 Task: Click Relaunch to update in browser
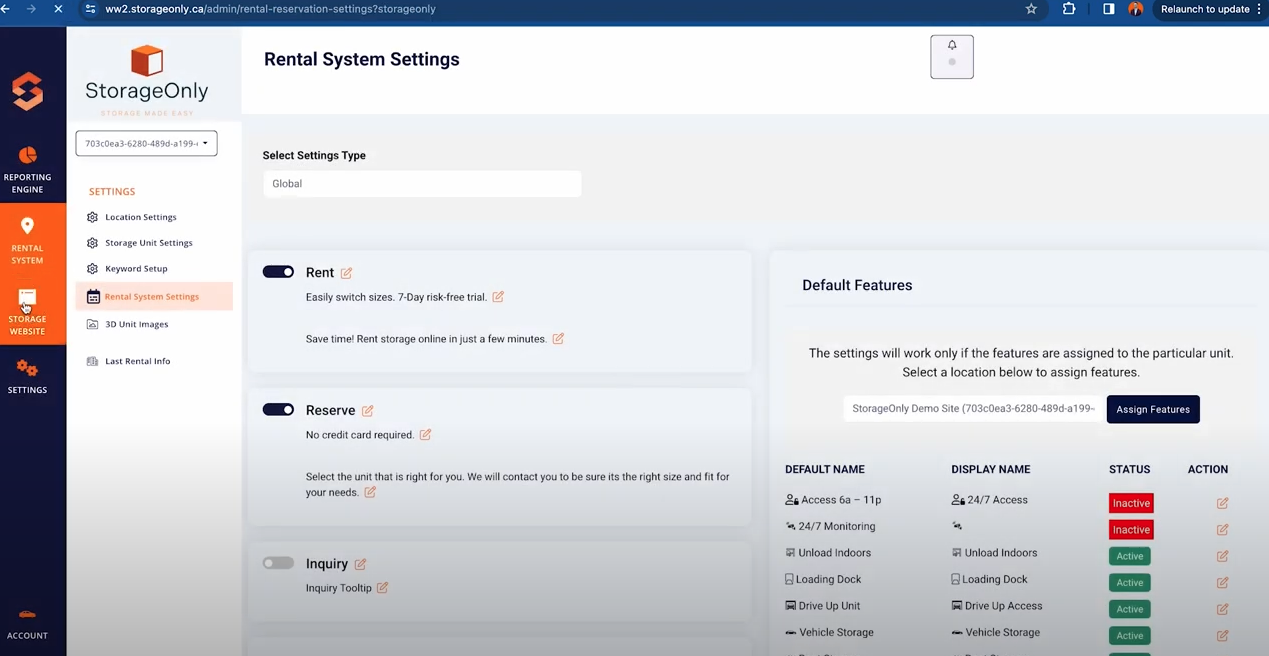1205,9
